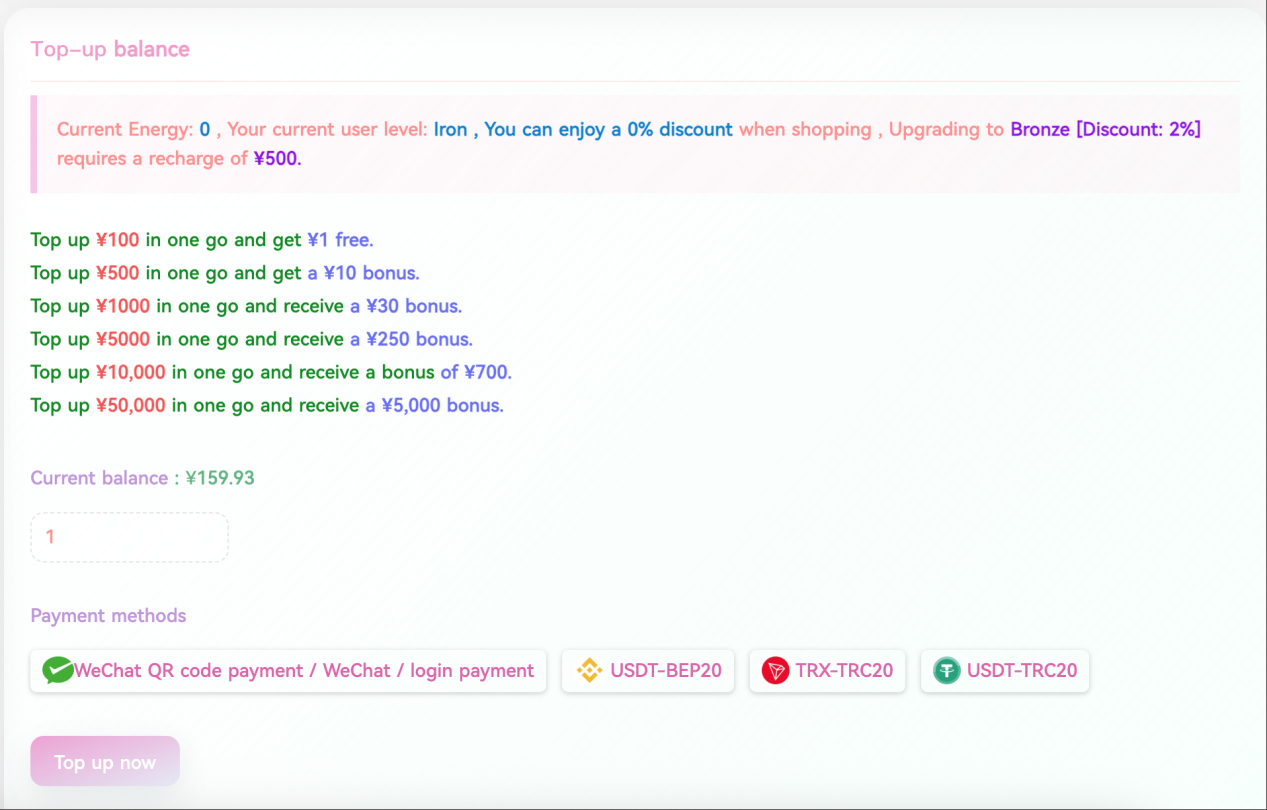Image resolution: width=1267 pixels, height=810 pixels.
Task: Click the ¥5000 top-up bonus offer line
Action: tap(250, 339)
